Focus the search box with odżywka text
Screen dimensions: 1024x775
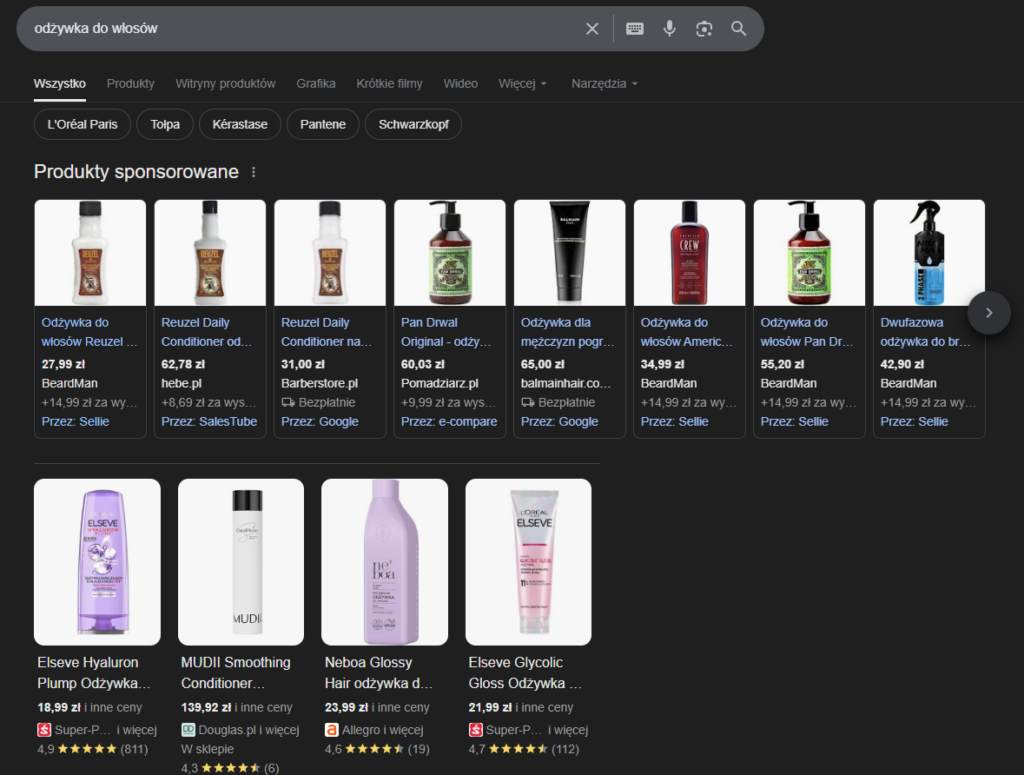tap(300, 29)
